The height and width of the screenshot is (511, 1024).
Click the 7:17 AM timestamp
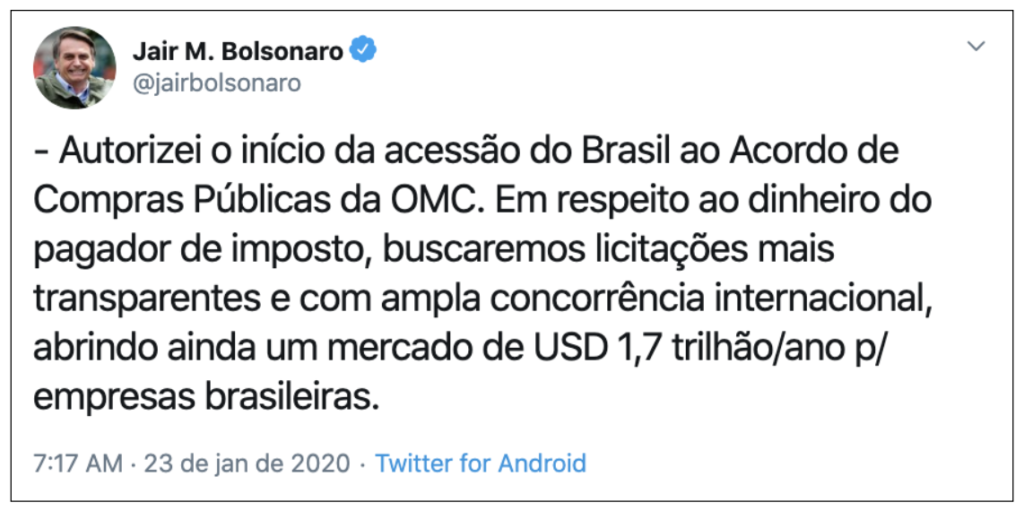coord(77,464)
